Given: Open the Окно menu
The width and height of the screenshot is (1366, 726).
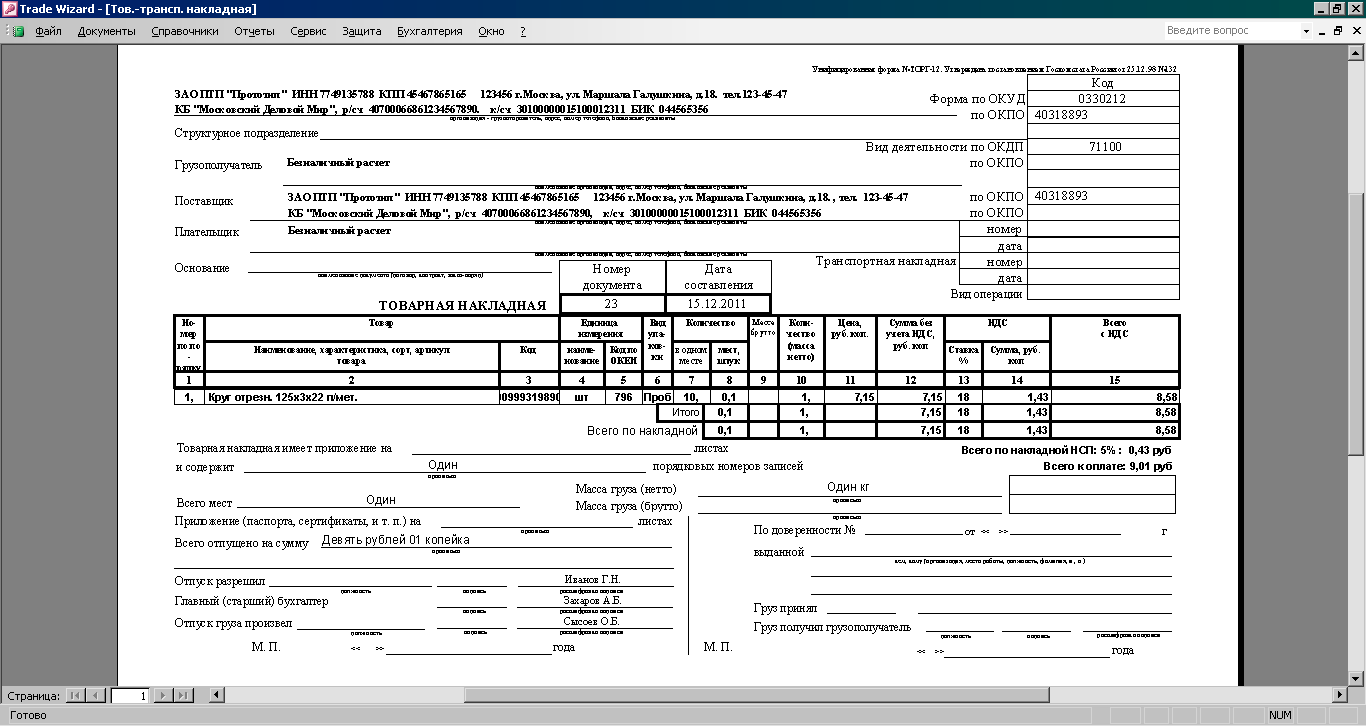Looking at the screenshot, I should tap(491, 31).
